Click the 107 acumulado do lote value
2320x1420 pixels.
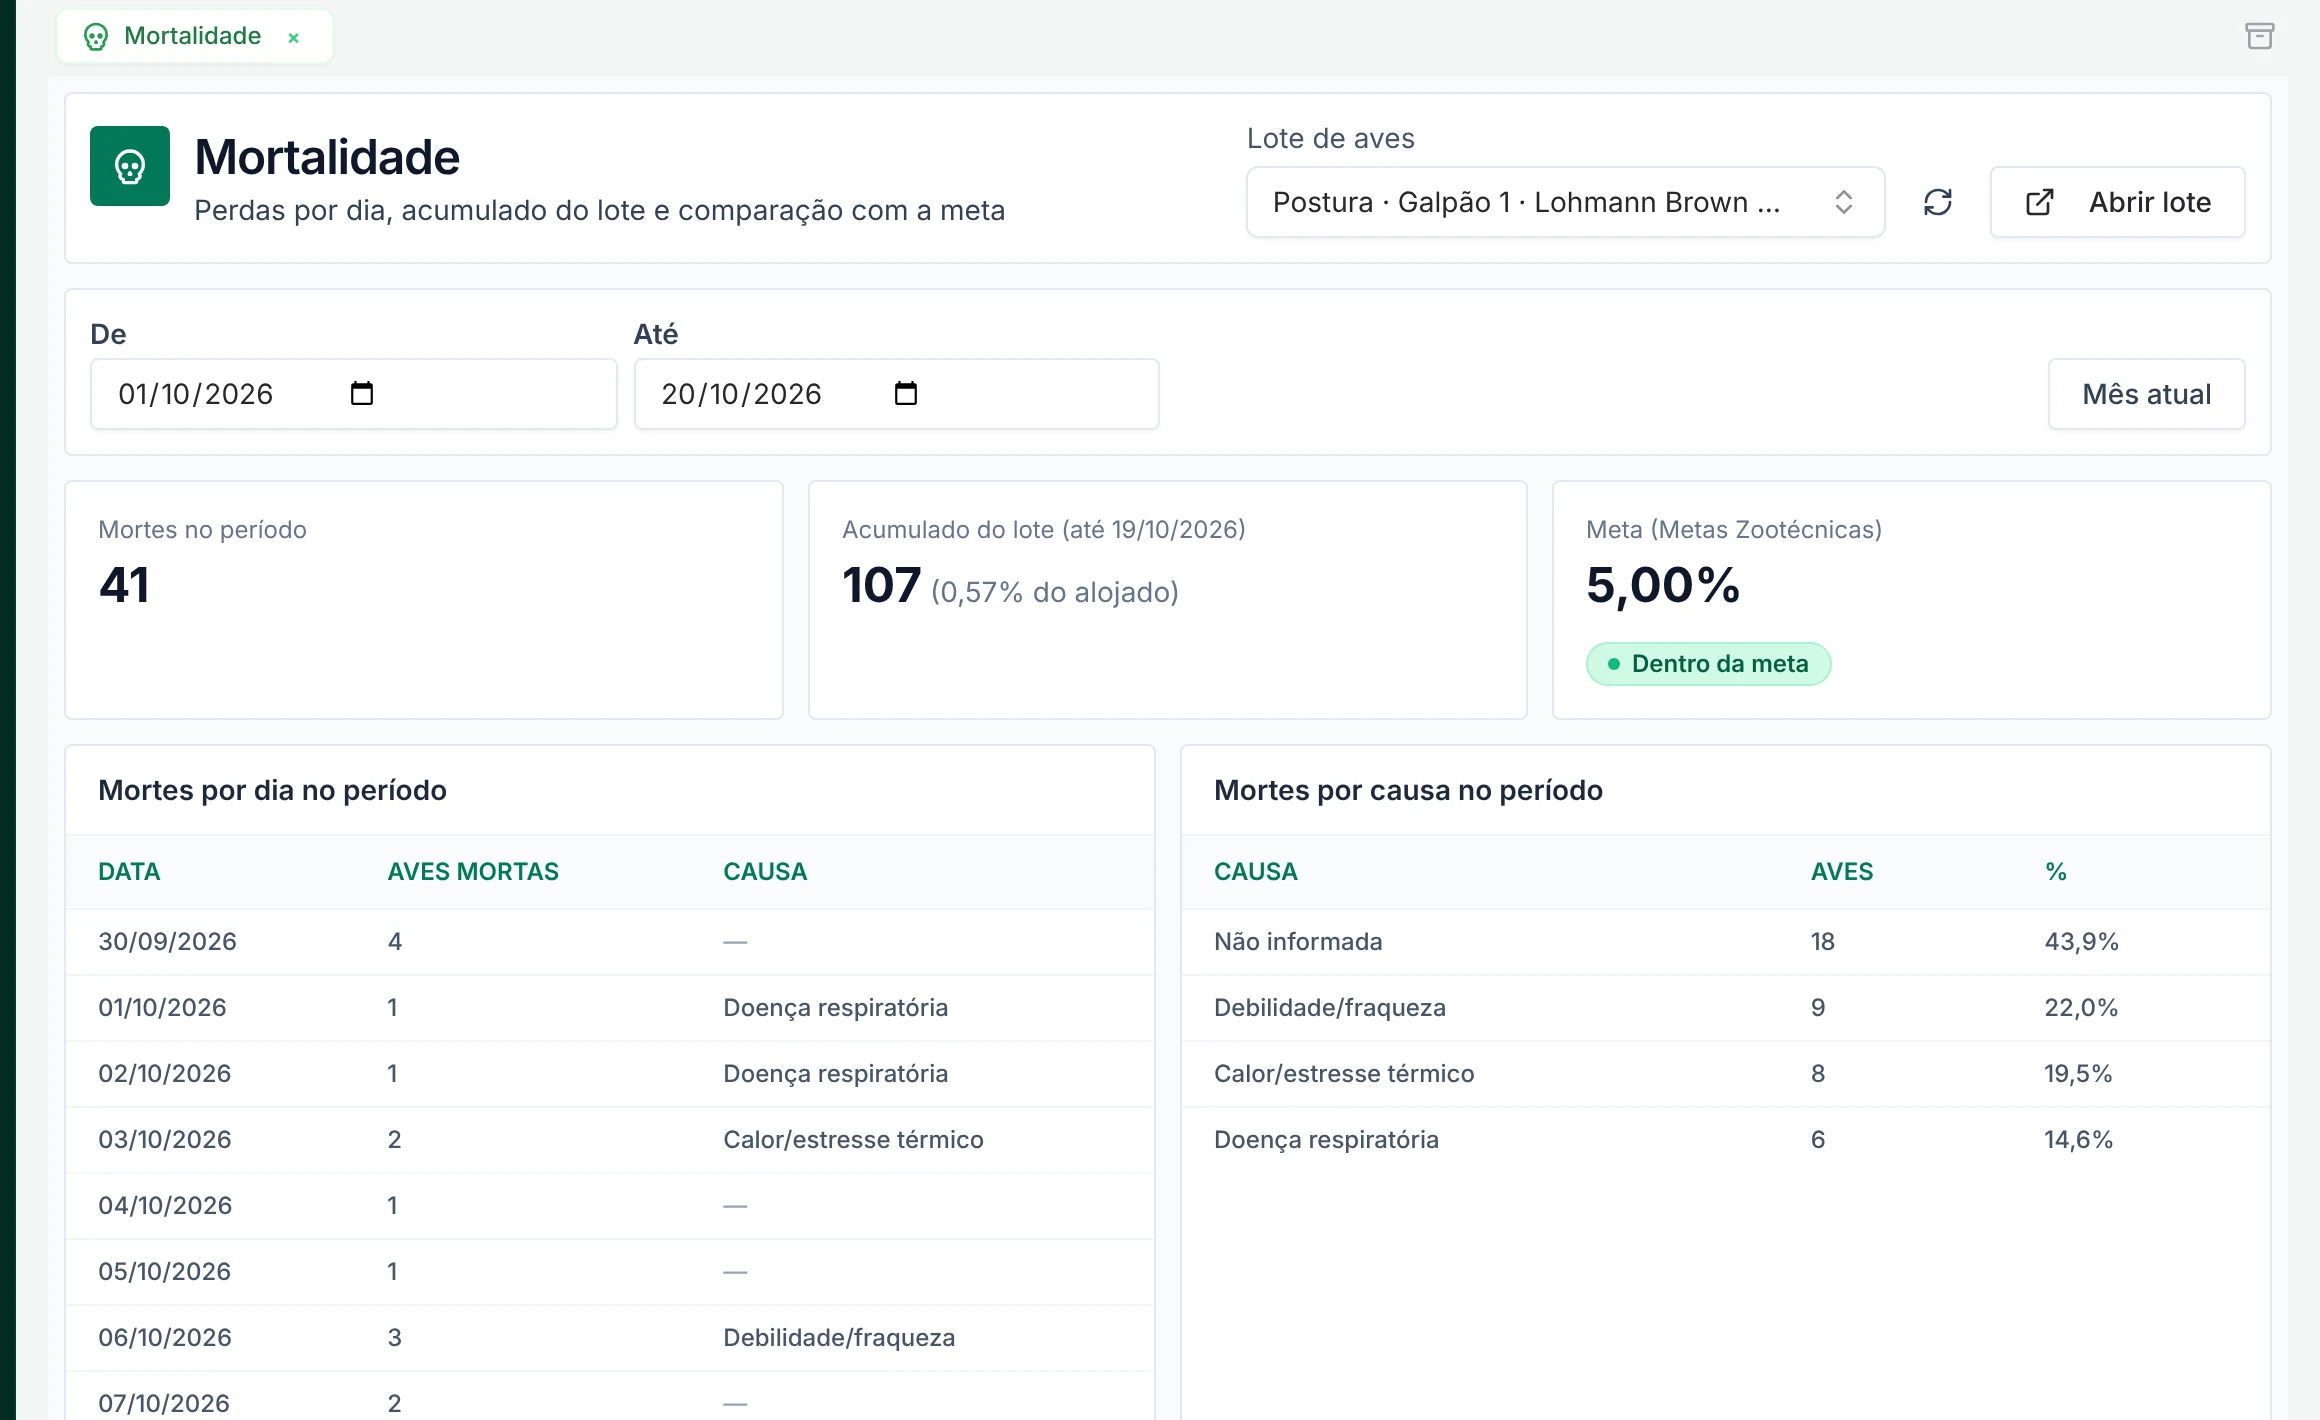(881, 585)
